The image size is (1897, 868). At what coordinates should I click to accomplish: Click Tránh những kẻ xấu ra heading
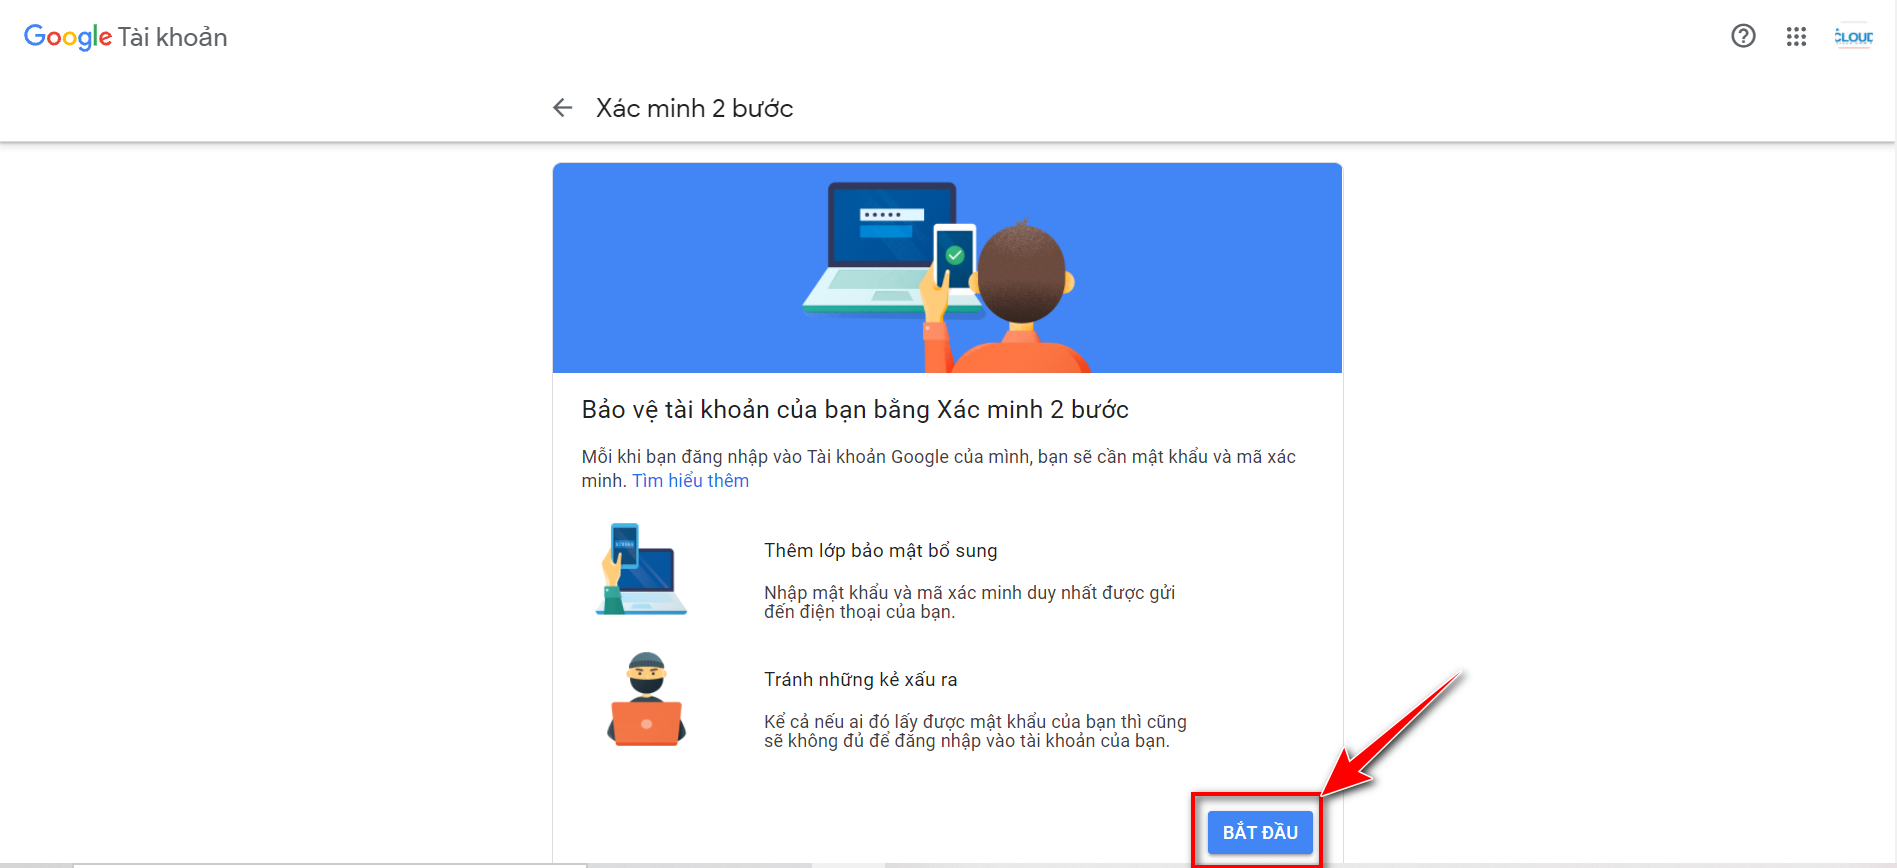tap(861, 680)
